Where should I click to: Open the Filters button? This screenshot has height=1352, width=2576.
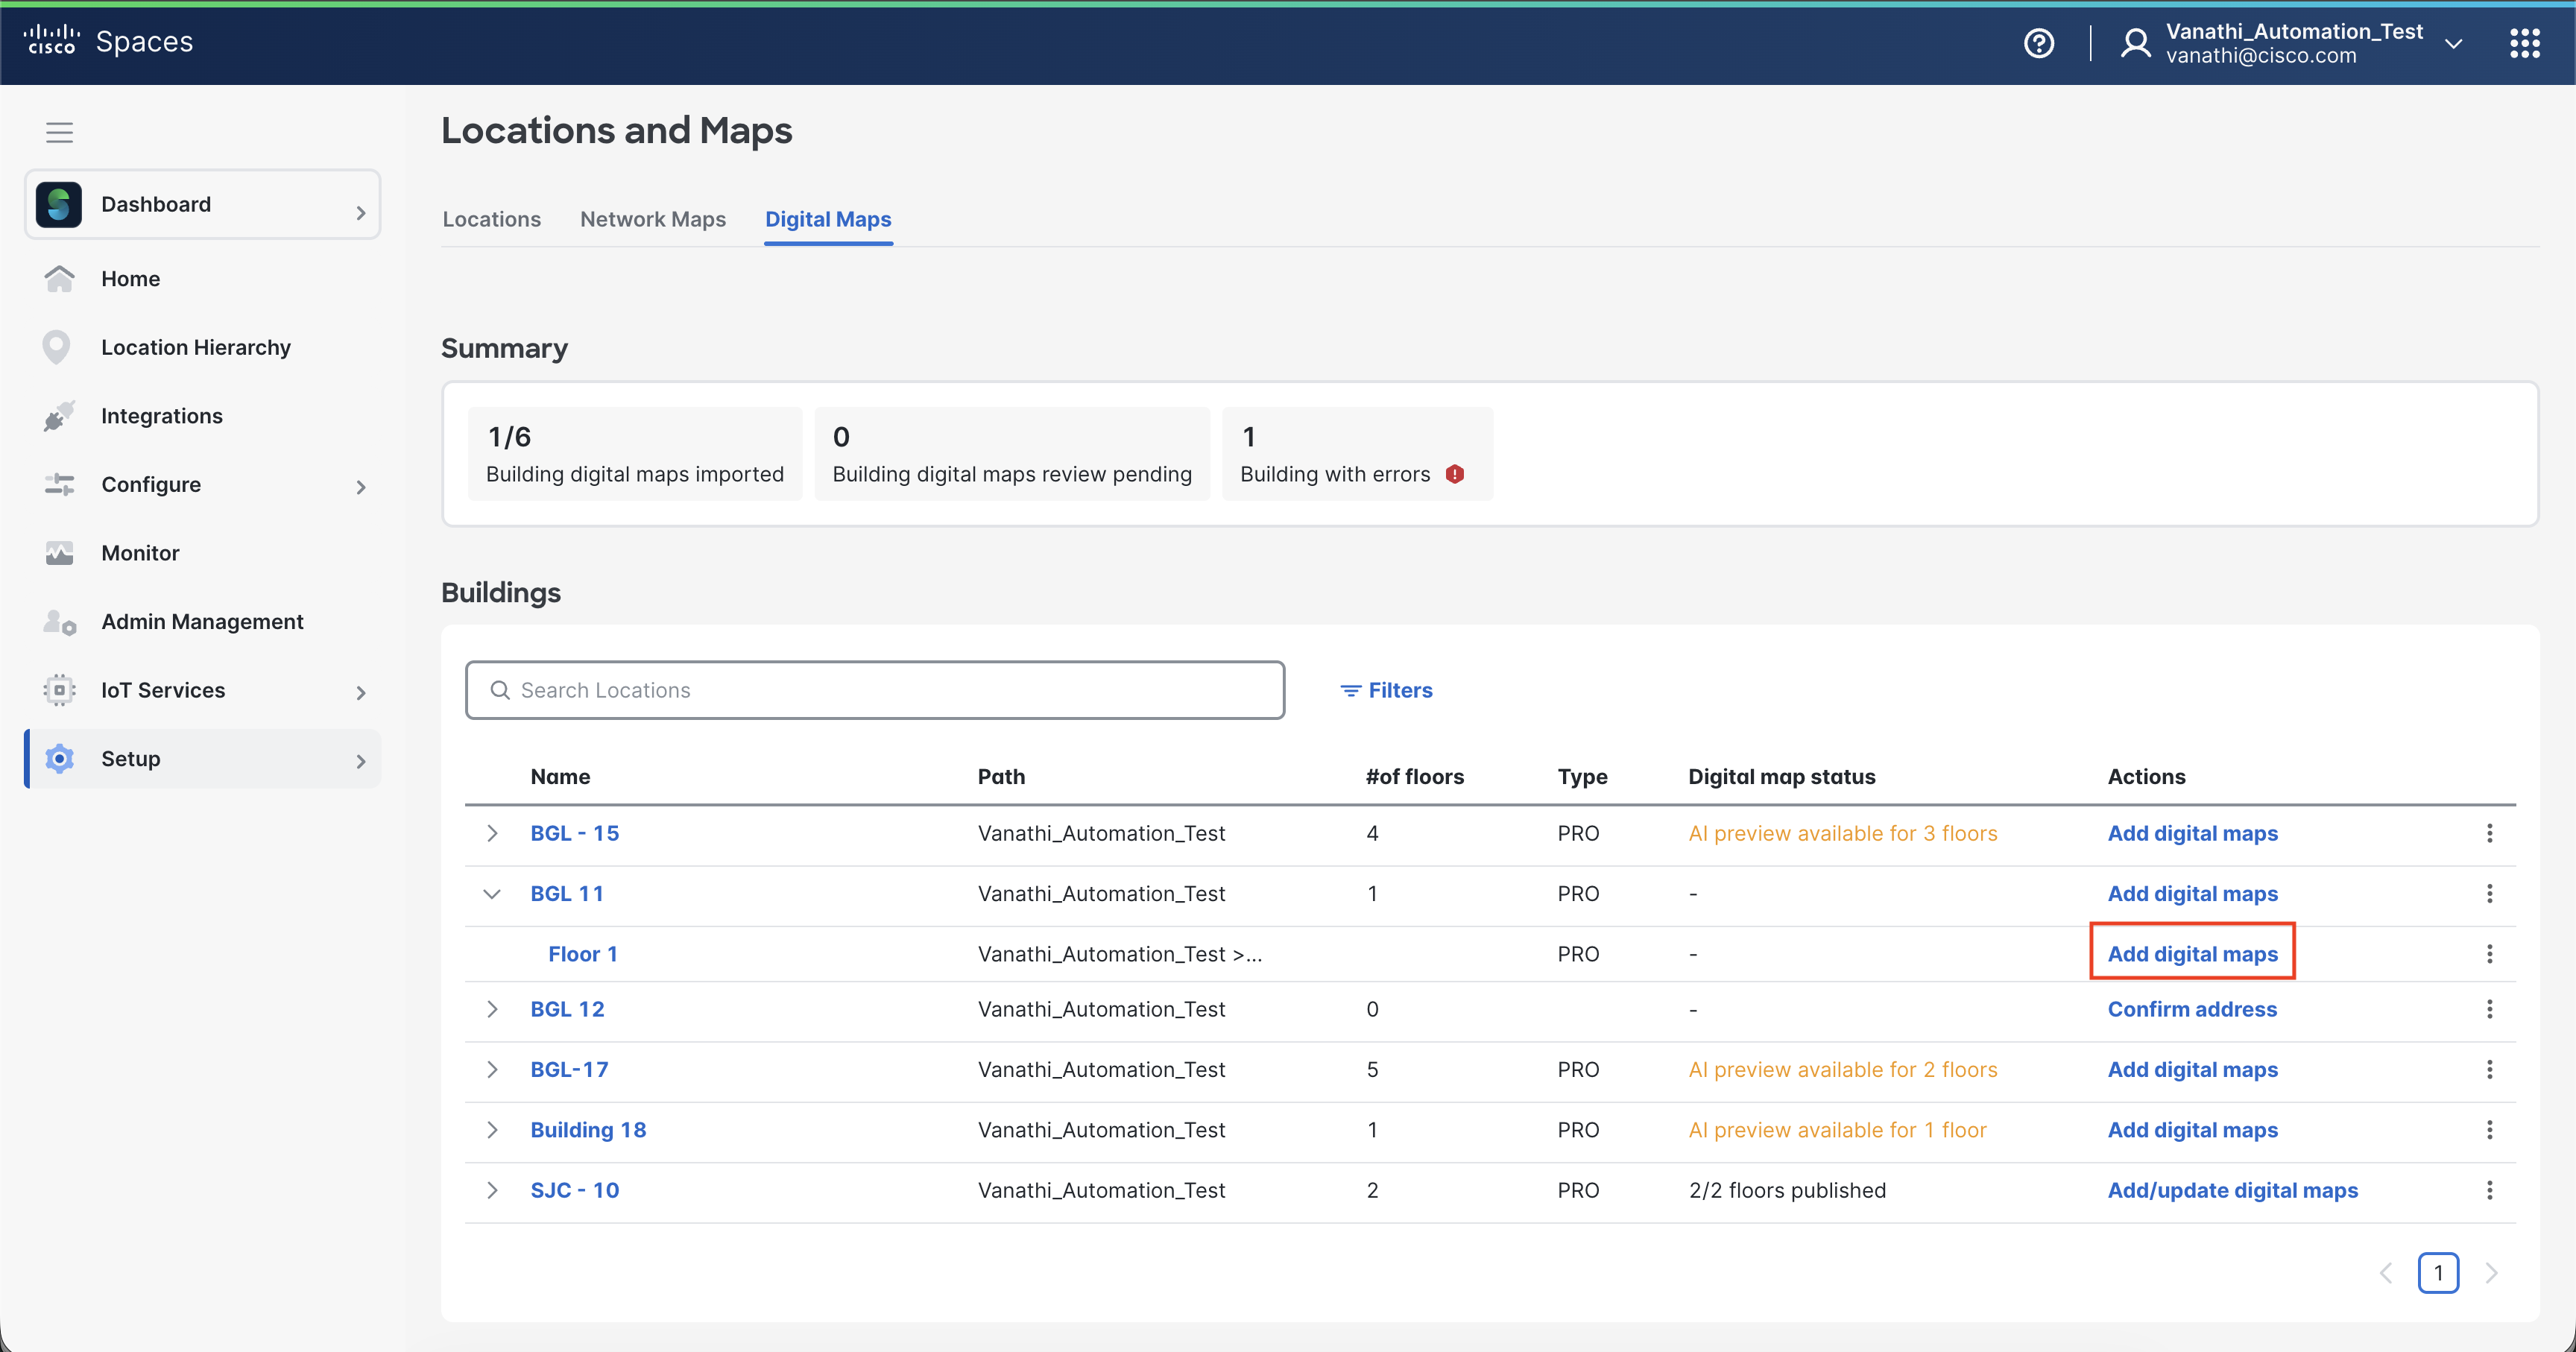pyautogui.click(x=1386, y=690)
